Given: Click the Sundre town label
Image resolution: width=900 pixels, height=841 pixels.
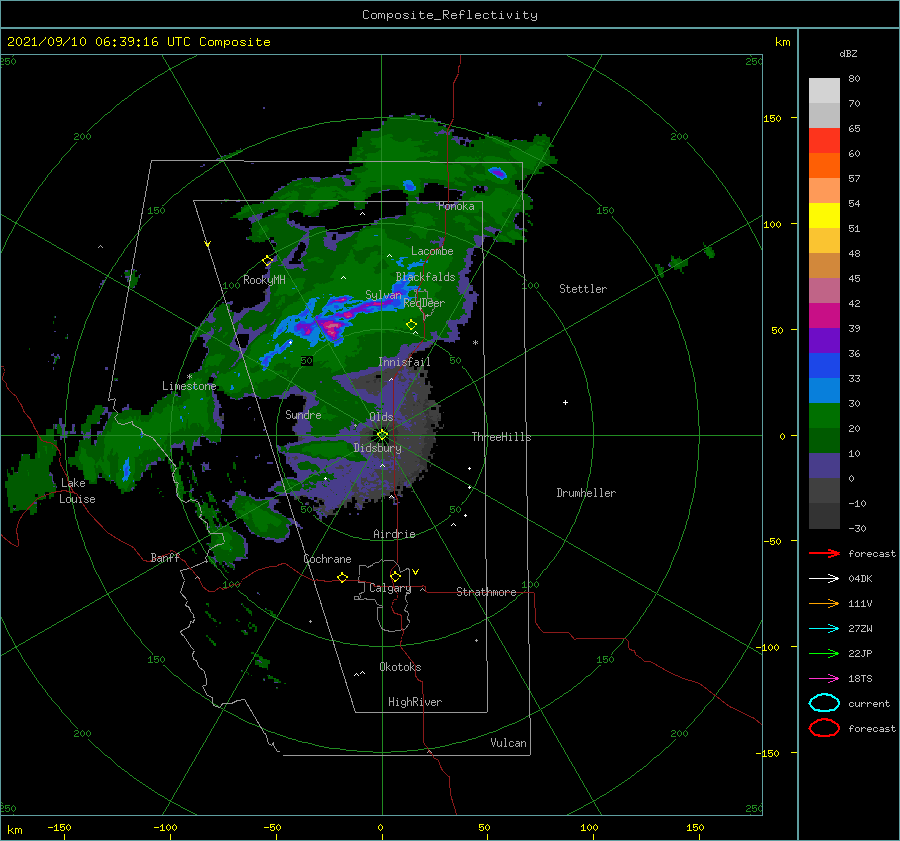Looking at the screenshot, I should 303,414.
